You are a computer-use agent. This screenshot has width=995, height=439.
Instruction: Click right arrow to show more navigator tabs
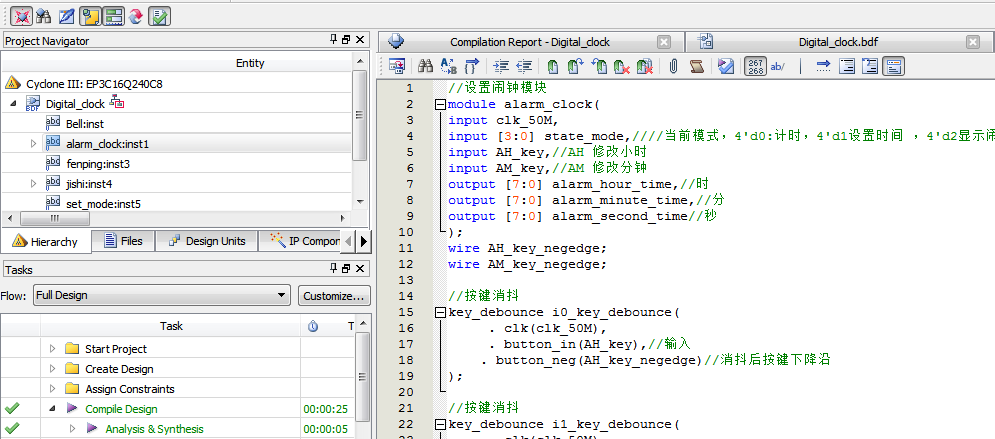coord(363,241)
